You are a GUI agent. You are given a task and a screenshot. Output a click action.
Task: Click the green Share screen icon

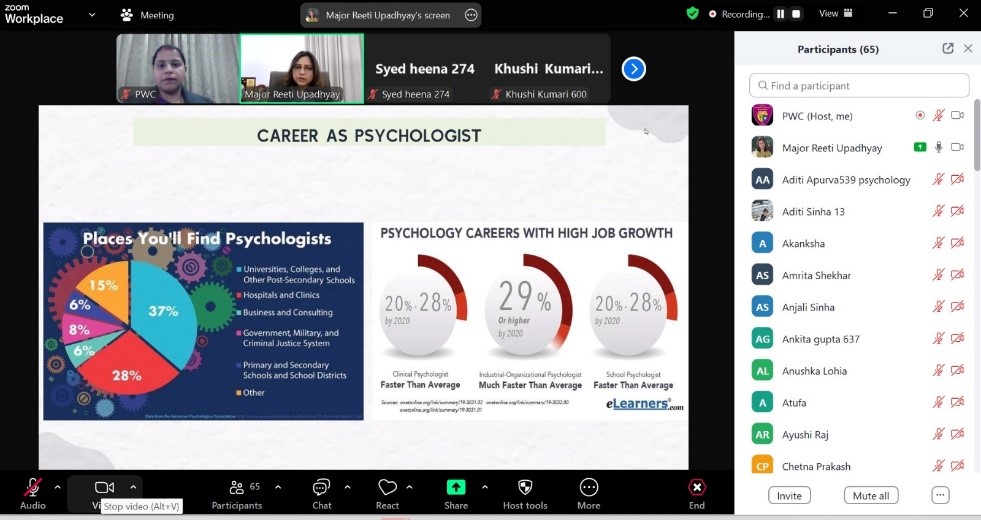tap(456, 487)
